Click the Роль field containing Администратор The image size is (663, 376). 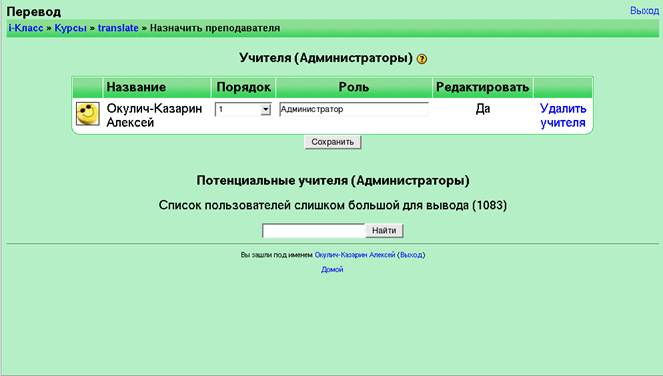pyautogui.click(x=354, y=109)
